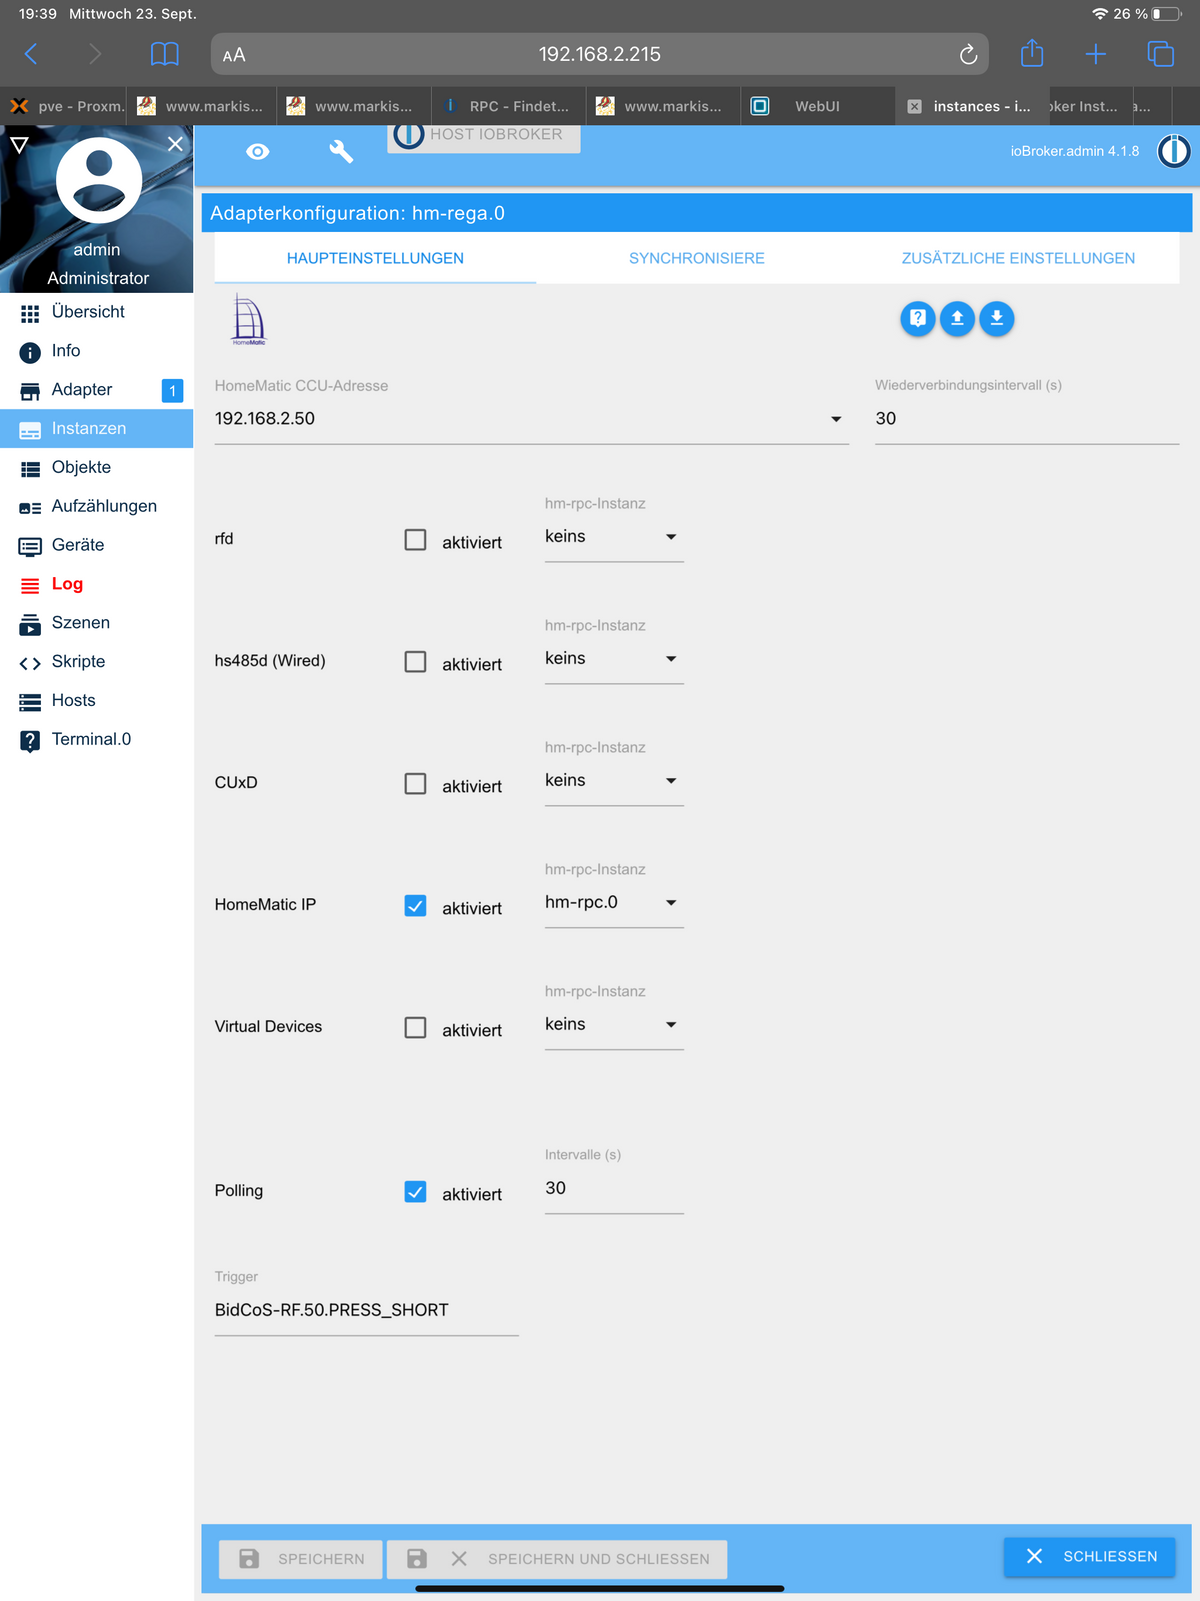Toggle expert mode eye icon
The image size is (1200, 1601).
pos(258,152)
